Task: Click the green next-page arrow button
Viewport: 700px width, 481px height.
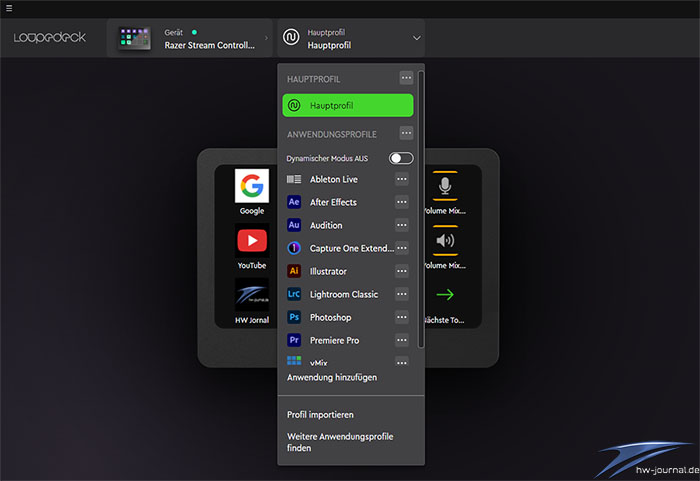Action: pyautogui.click(x=445, y=294)
